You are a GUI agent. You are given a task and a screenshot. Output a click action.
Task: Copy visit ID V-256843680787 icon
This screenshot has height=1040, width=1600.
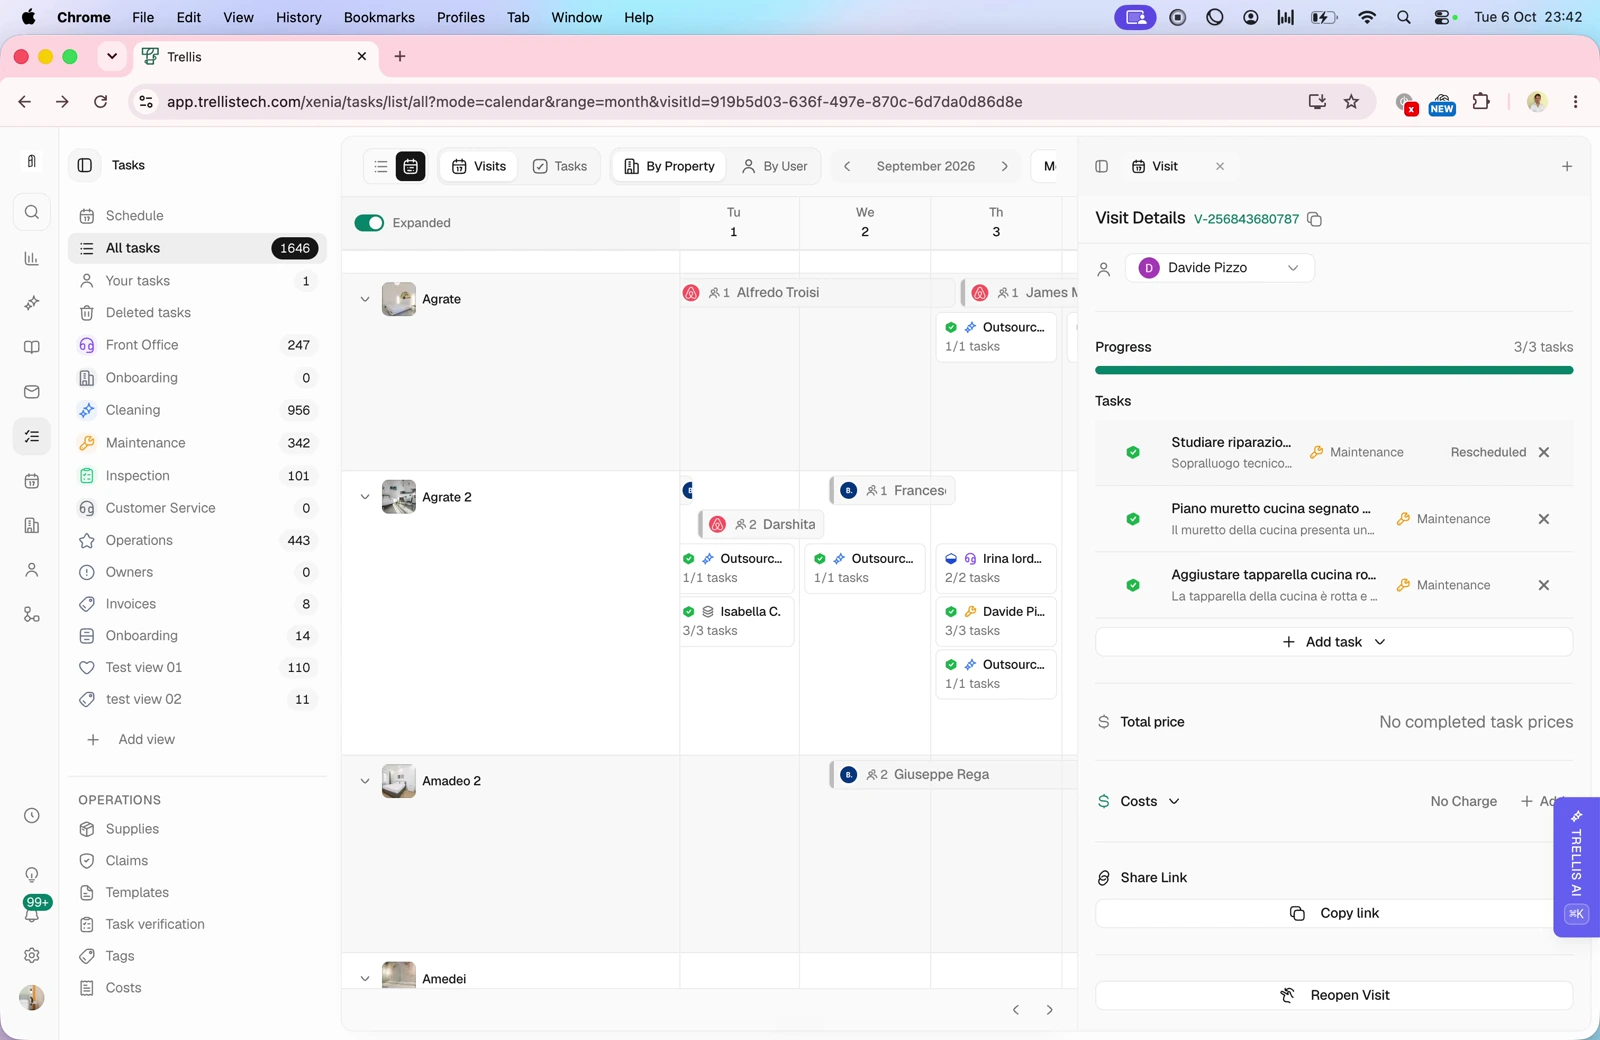(1315, 219)
